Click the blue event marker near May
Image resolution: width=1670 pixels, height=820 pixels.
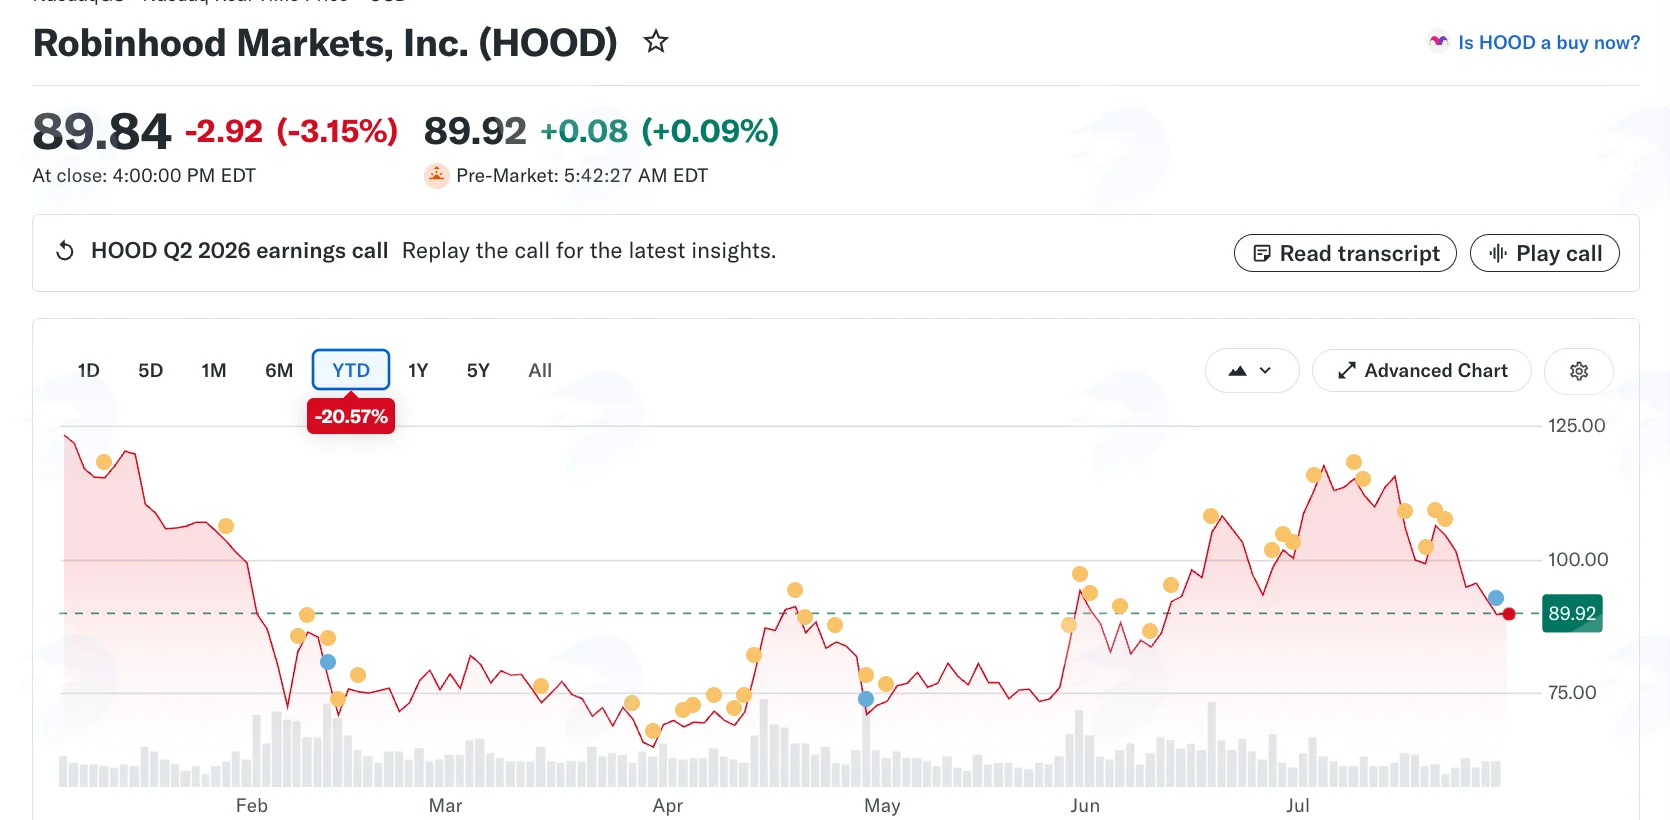pos(866,699)
